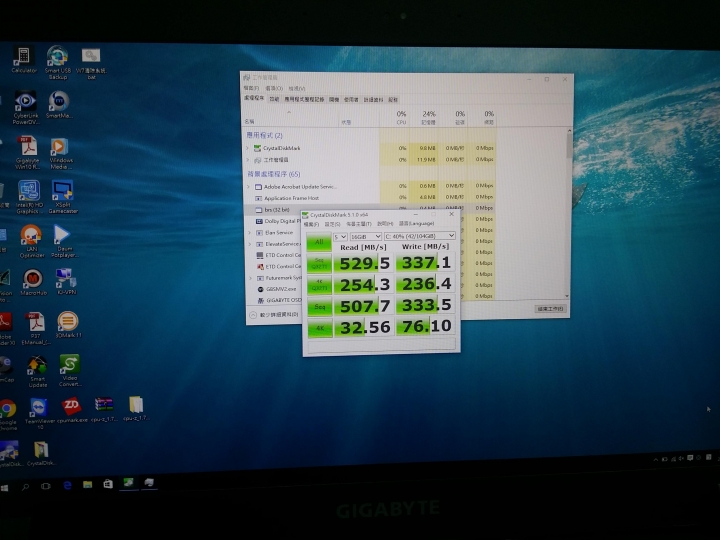Open the 佈景主題(T) menu in CrystalDiskMark
Viewport: 720px width, 540px height.
359,224
